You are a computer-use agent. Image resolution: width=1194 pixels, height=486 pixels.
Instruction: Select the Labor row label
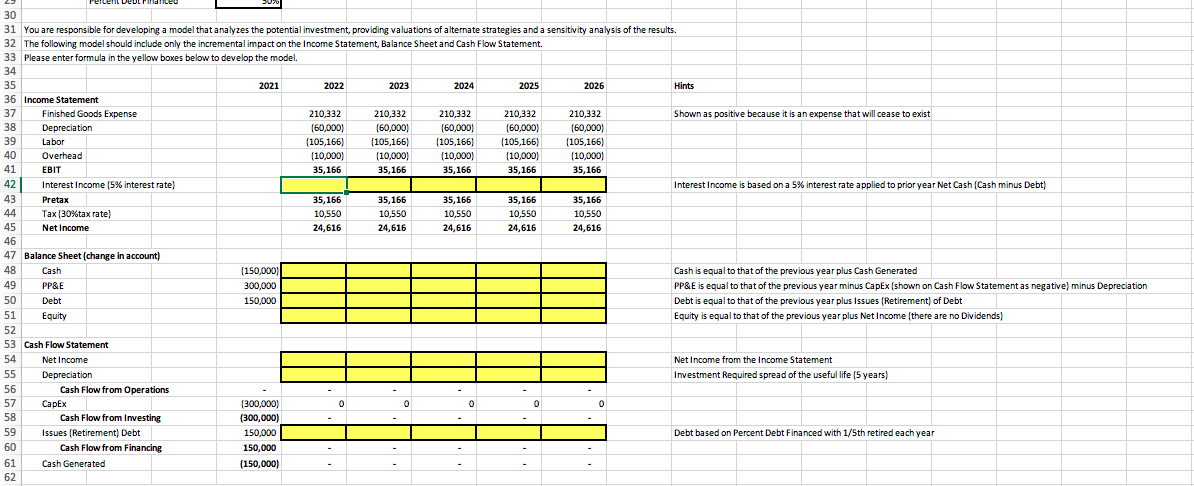[x=53, y=142]
